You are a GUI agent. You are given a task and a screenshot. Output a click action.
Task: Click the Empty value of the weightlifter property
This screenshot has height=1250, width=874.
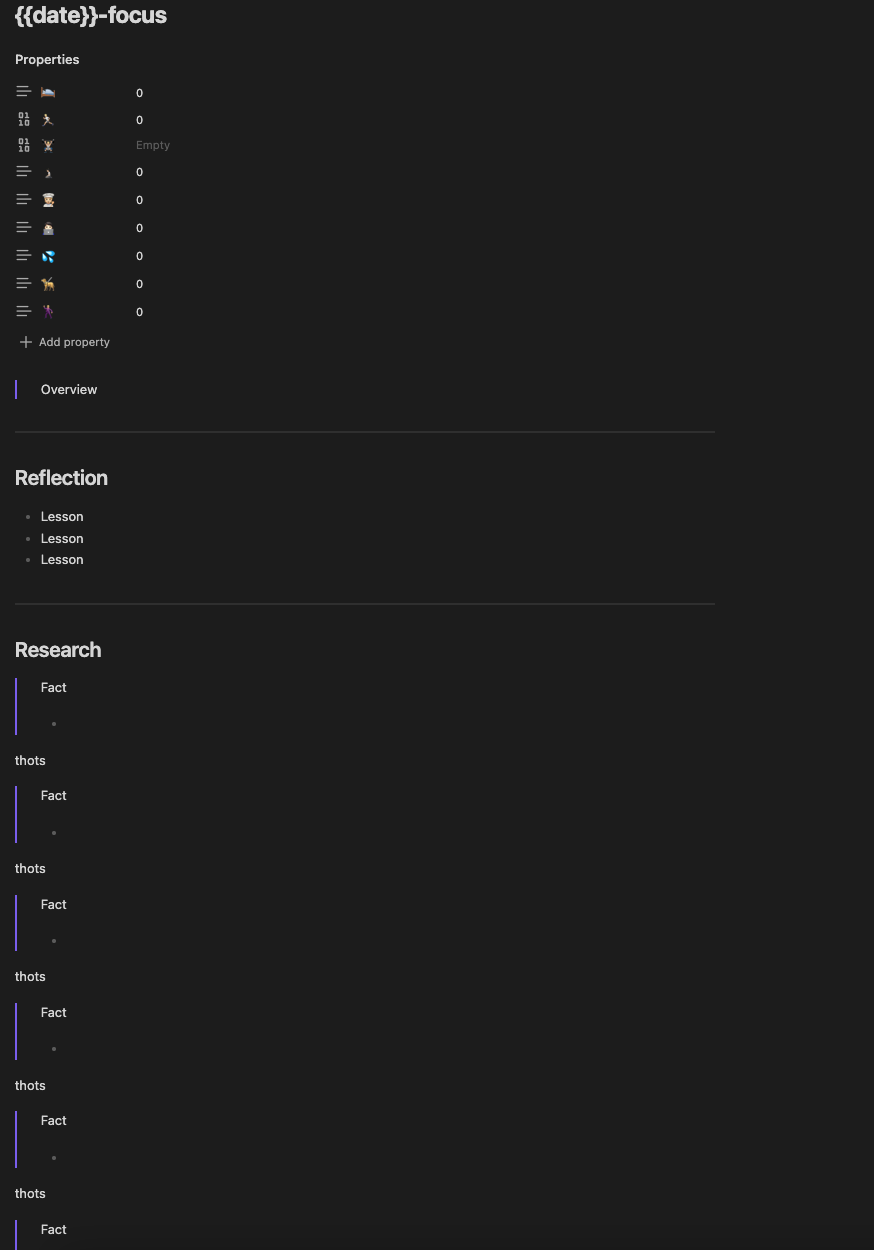point(153,145)
